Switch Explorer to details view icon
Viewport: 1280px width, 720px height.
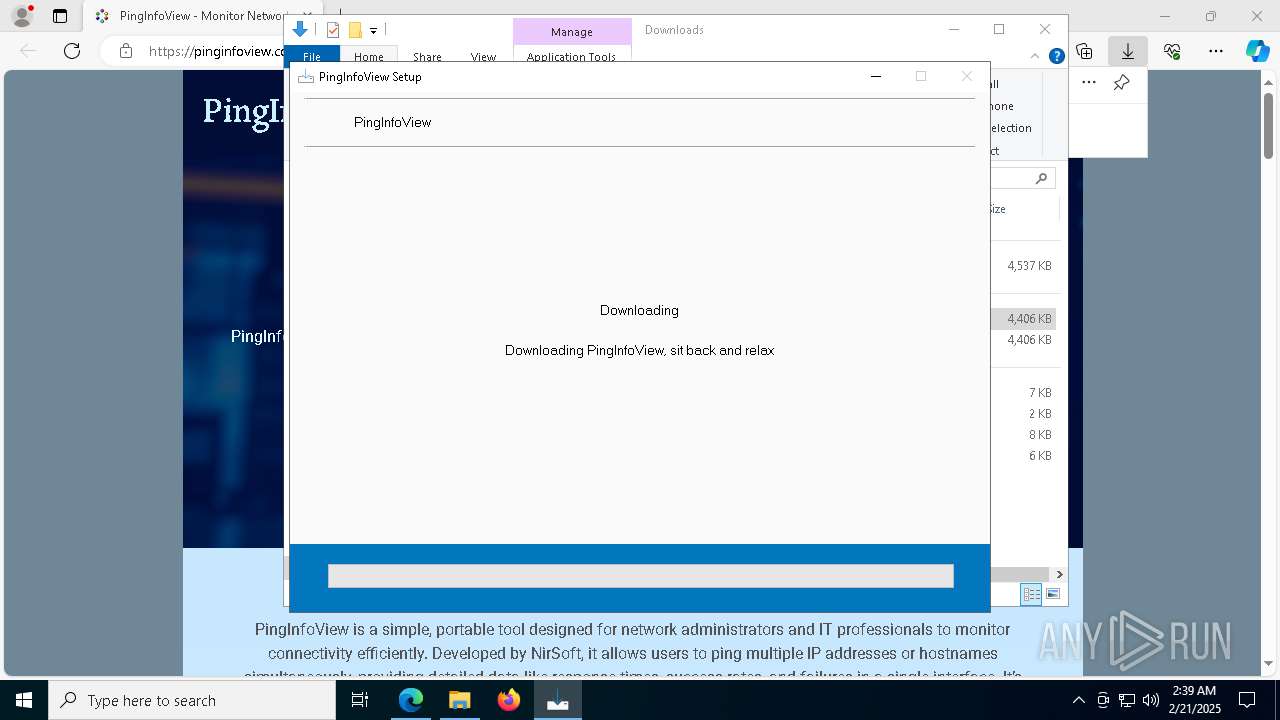(1031, 594)
